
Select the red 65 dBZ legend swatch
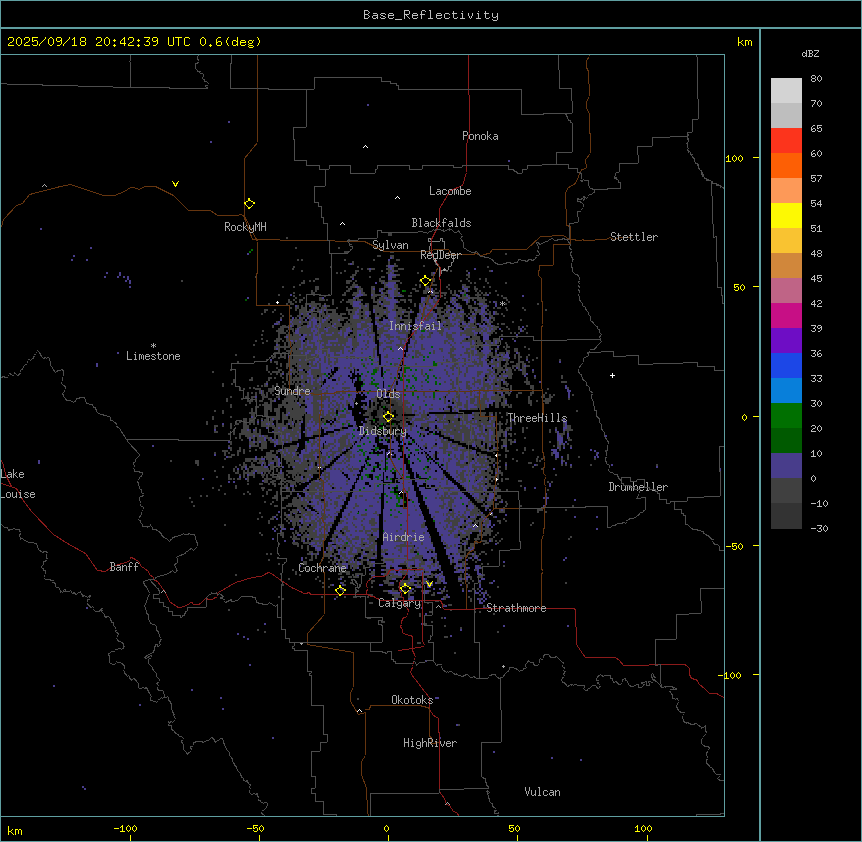point(786,140)
